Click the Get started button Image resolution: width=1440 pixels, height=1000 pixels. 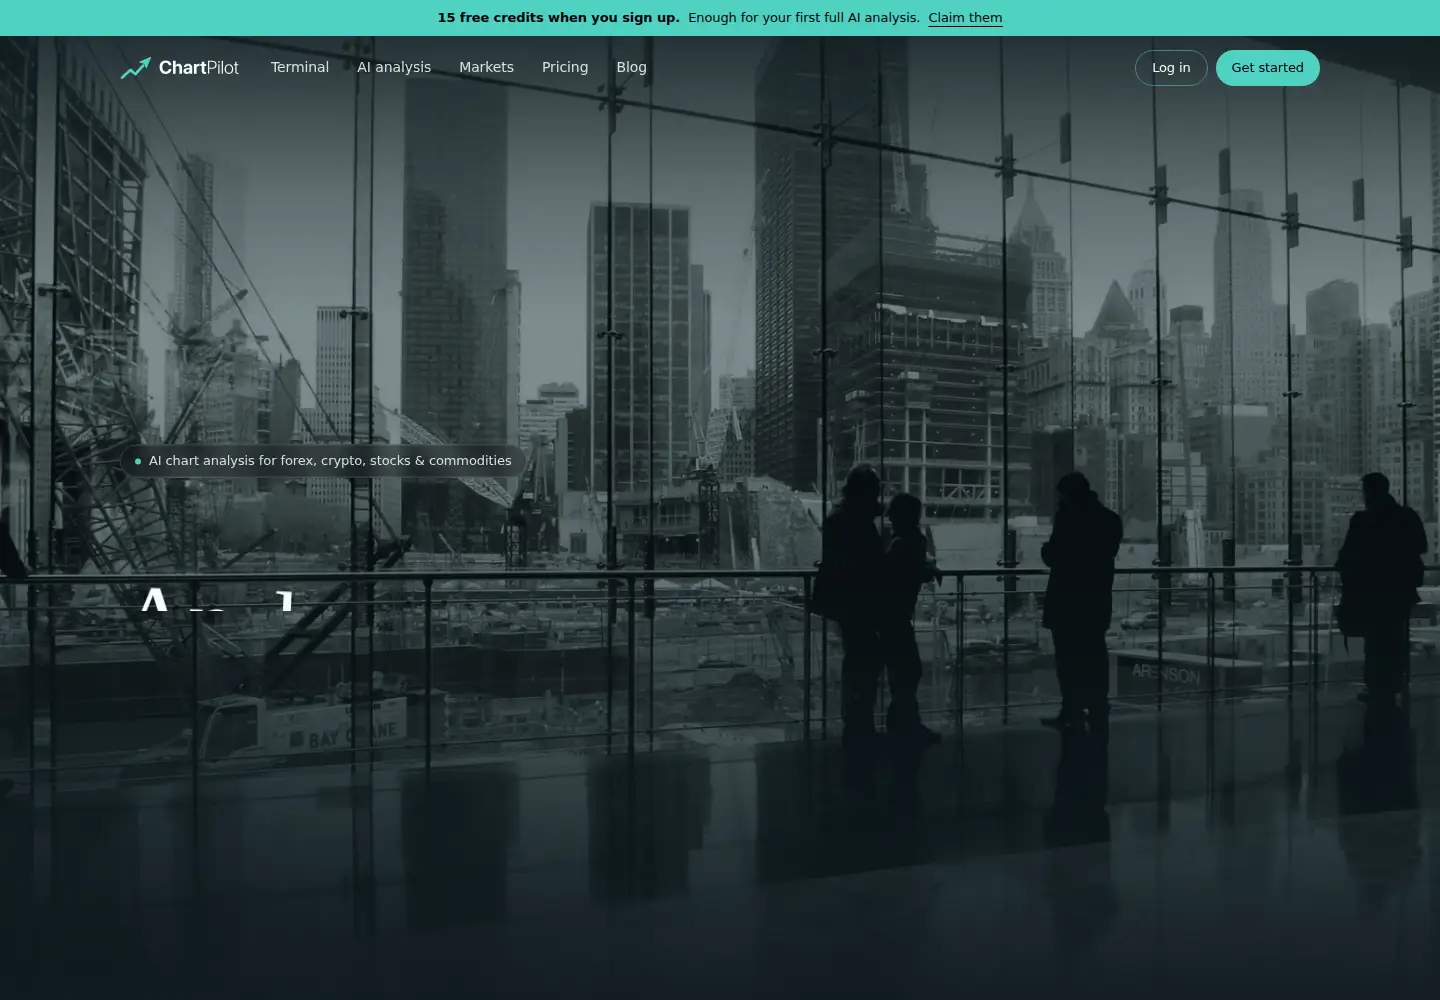pos(1267,68)
